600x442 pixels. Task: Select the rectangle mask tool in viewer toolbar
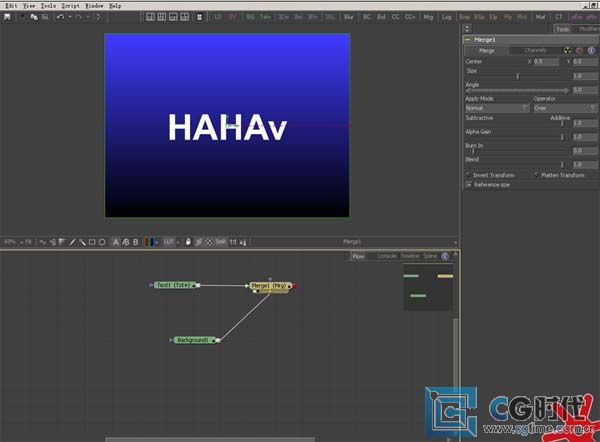pos(92,242)
